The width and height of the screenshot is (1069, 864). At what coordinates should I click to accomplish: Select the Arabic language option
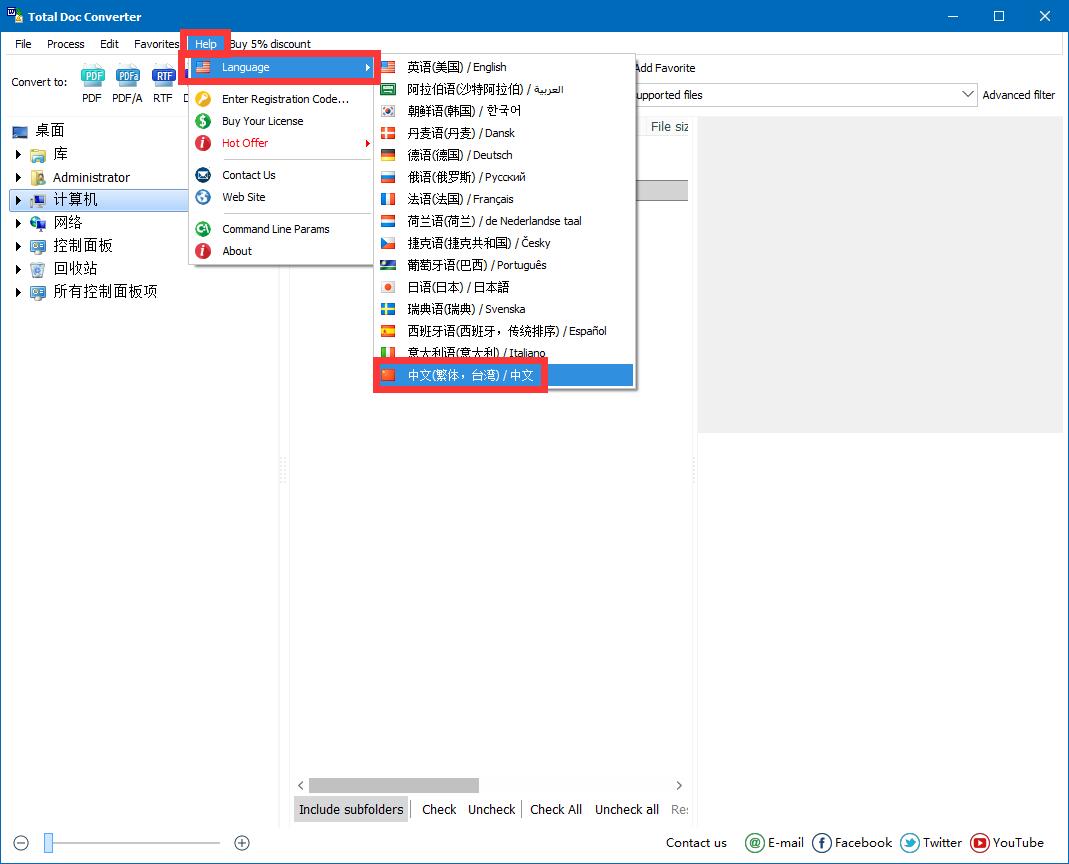(505, 89)
